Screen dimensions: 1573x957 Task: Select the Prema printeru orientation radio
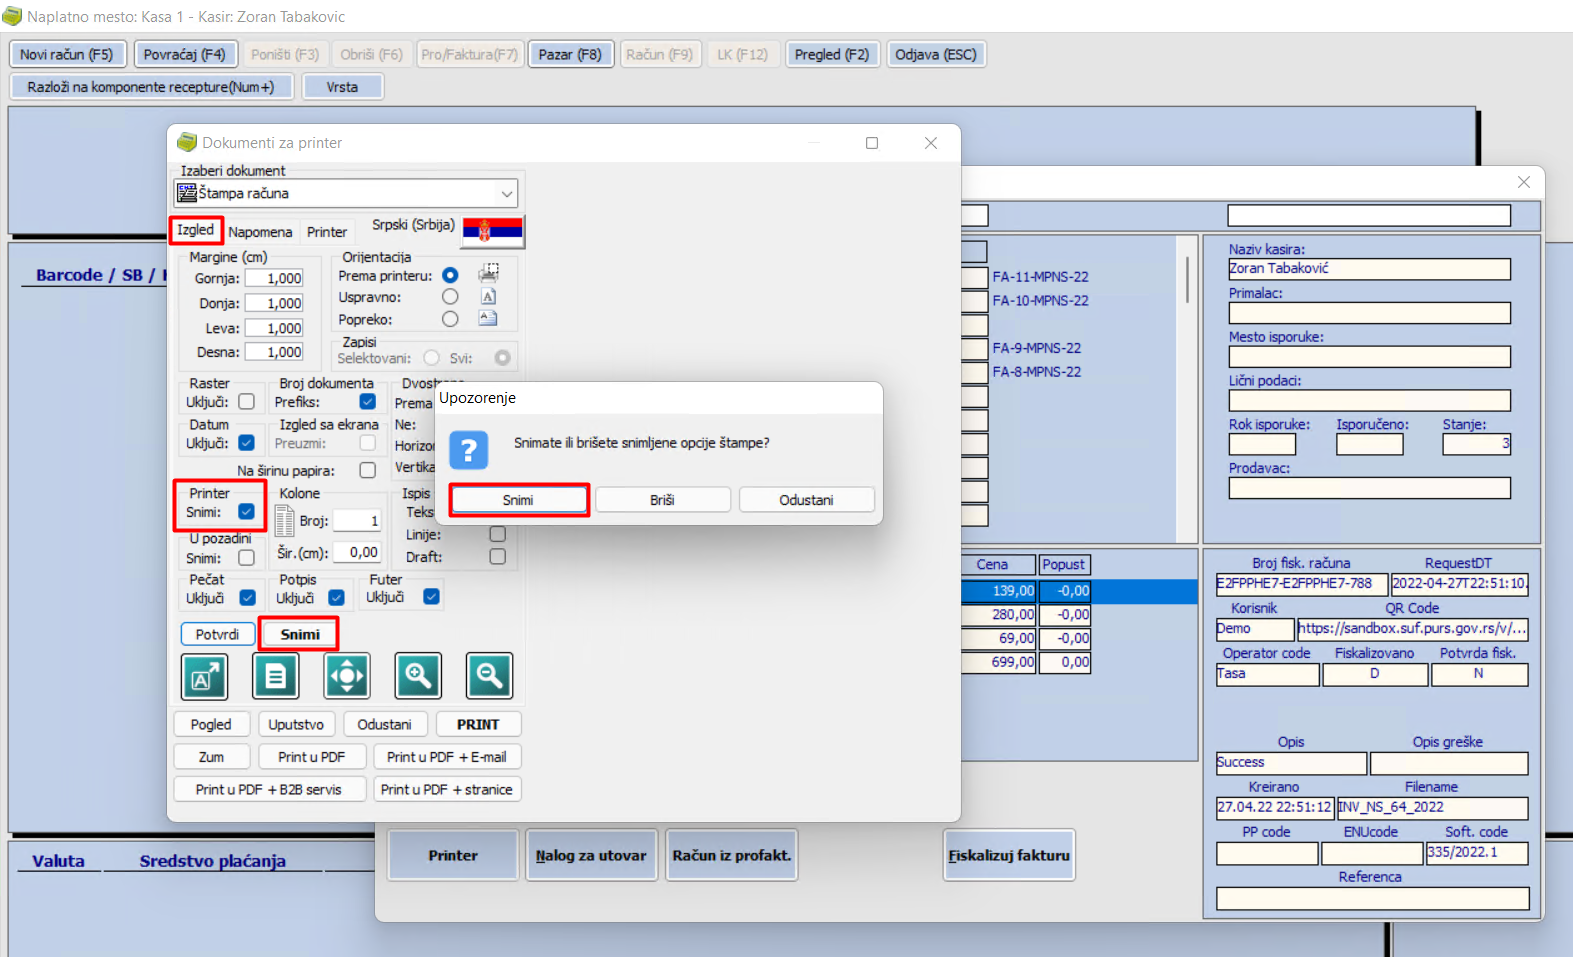pyautogui.click(x=450, y=275)
